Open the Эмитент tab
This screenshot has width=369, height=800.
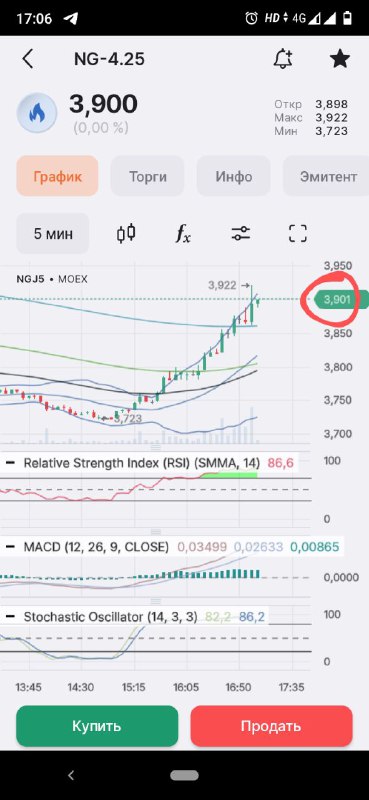click(327, 177)
